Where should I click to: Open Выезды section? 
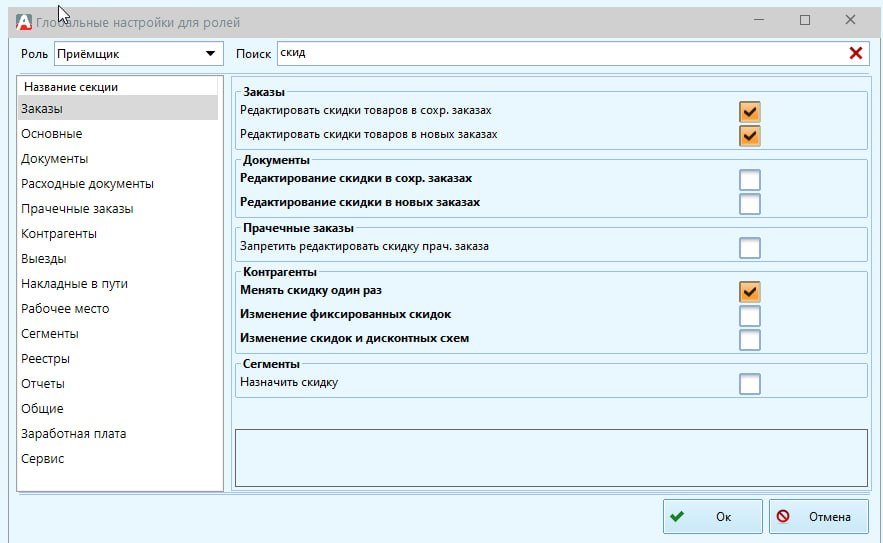tap(118, 259)
